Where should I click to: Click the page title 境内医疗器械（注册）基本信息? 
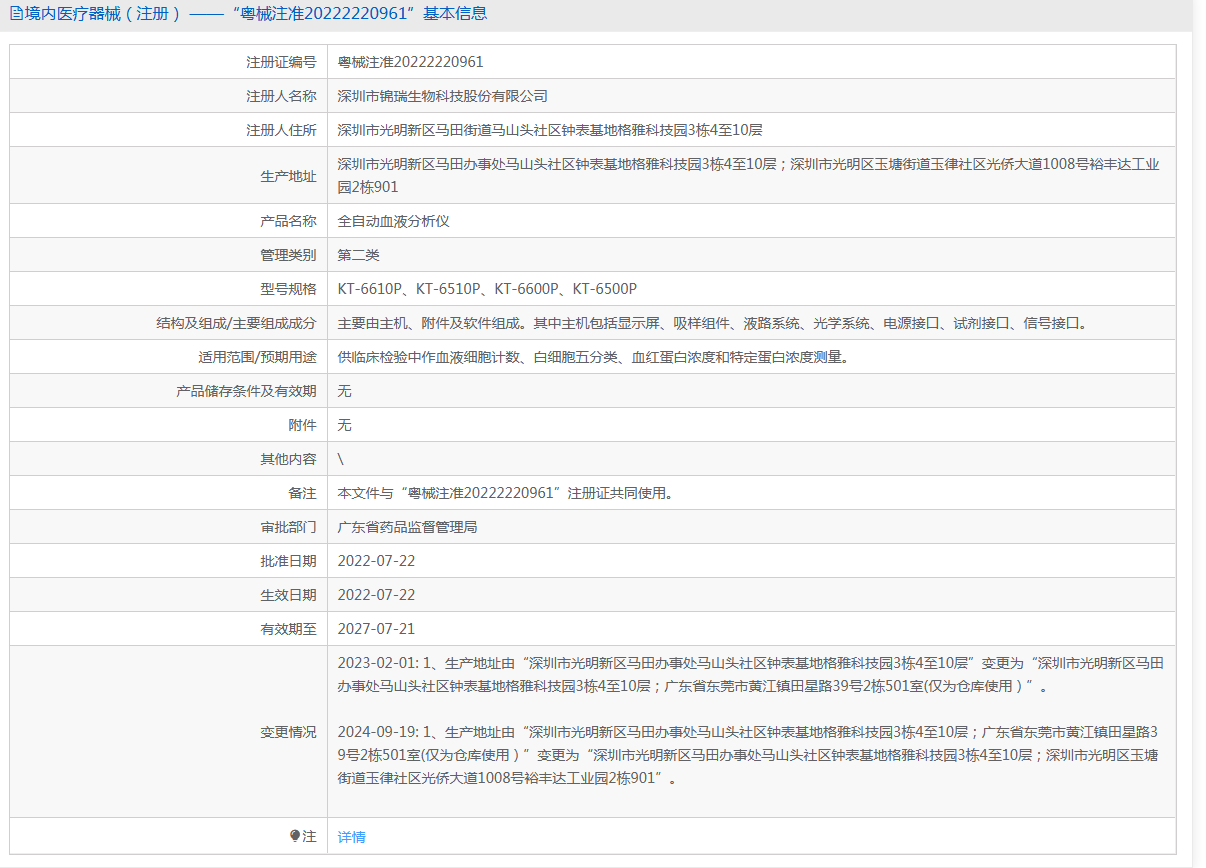[x=256, y=14]
